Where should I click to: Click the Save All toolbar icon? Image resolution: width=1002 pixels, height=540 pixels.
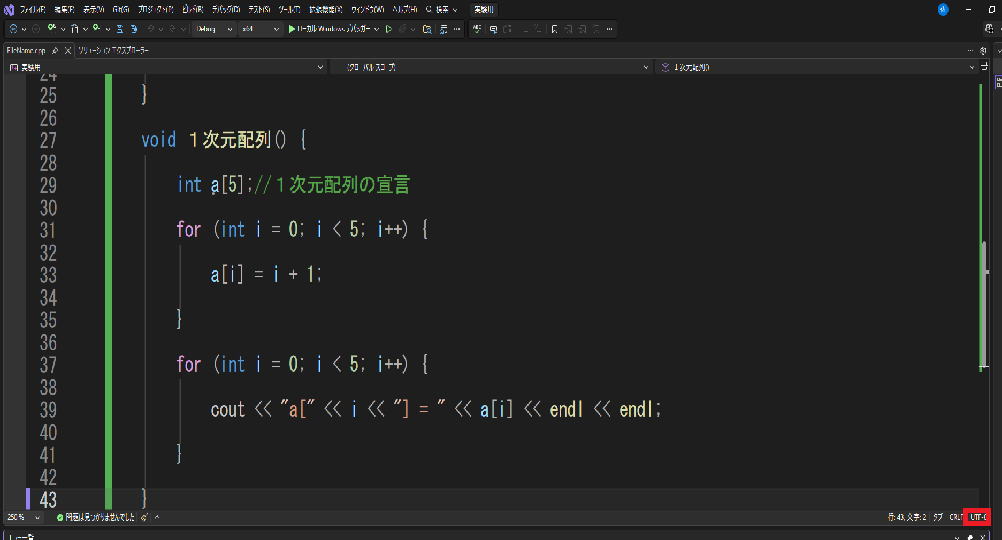[132, 29]
